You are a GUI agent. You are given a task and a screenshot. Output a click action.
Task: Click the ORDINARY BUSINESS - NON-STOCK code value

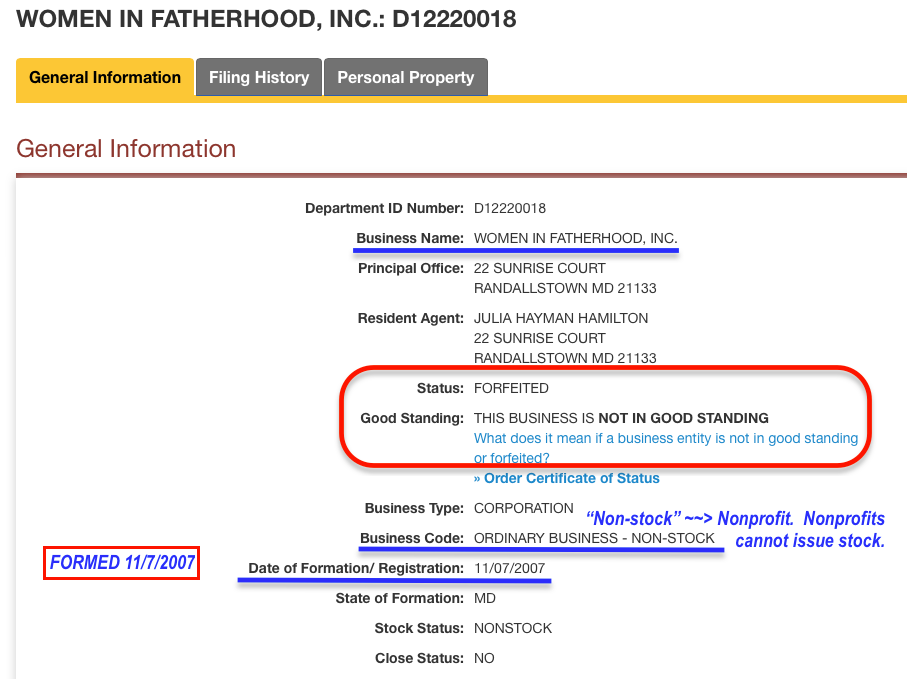coord(594,538)
